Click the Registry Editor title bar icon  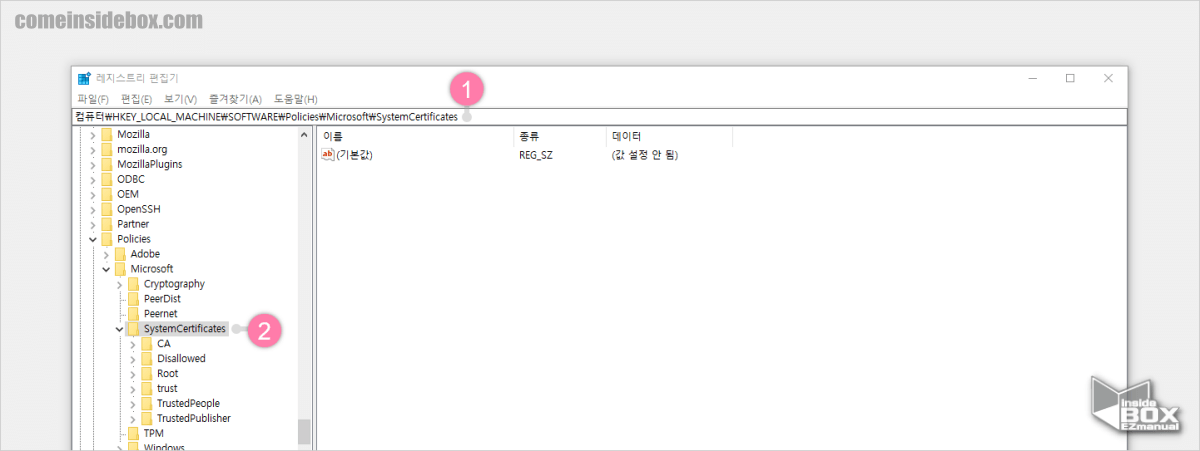[x=84, y=77]
